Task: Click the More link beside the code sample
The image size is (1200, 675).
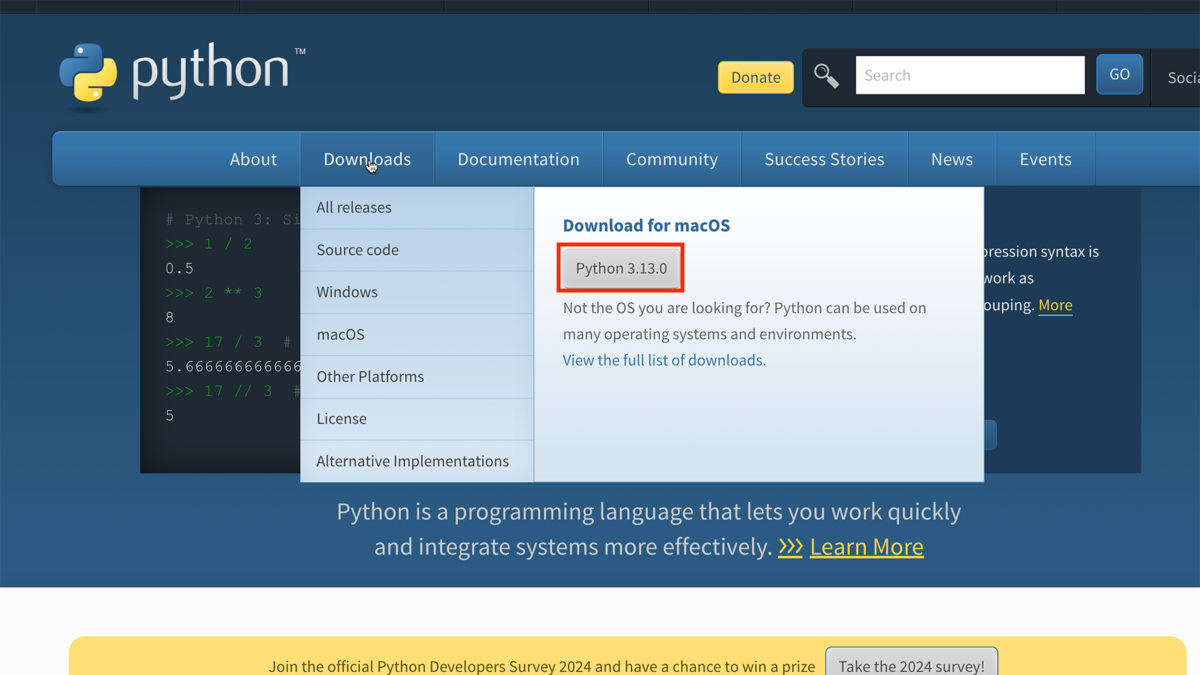Action: pos(1055,305)
